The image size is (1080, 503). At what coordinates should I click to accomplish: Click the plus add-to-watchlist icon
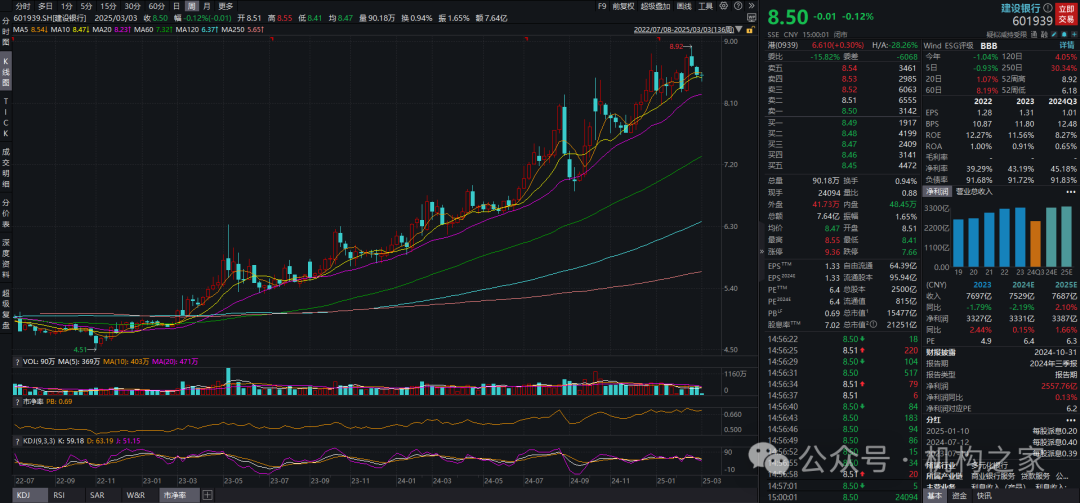pos(1074,34)
